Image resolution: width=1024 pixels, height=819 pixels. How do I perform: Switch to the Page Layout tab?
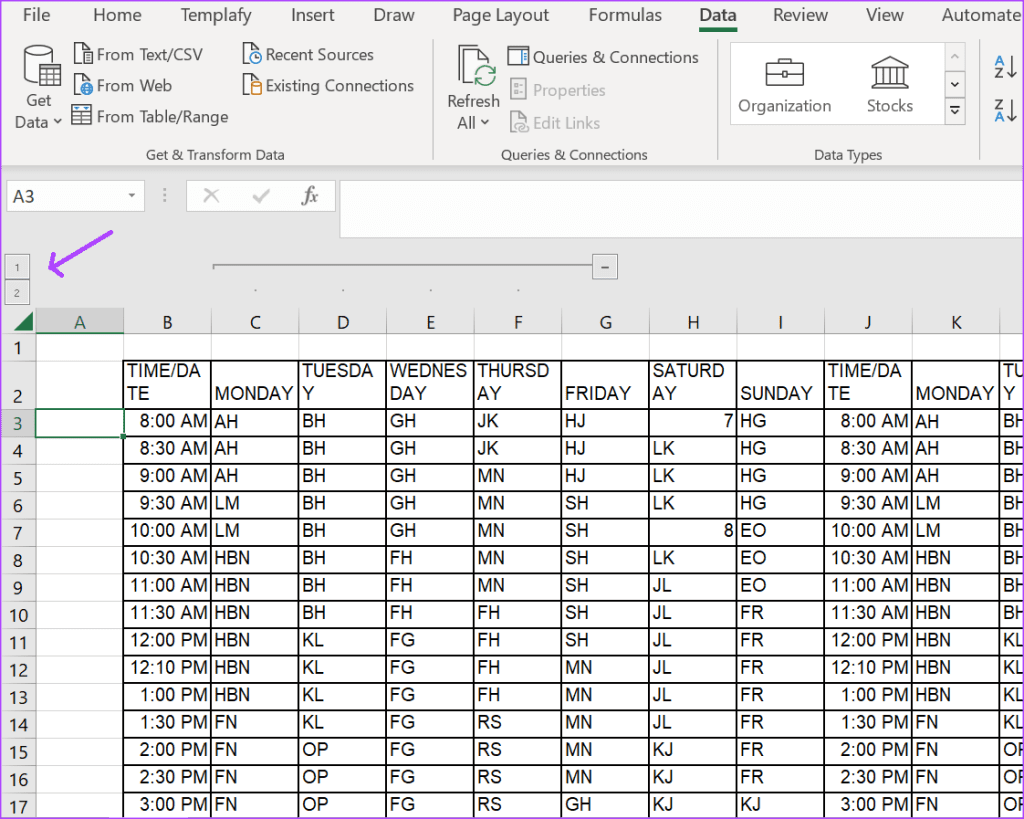[x=500, y=15]
